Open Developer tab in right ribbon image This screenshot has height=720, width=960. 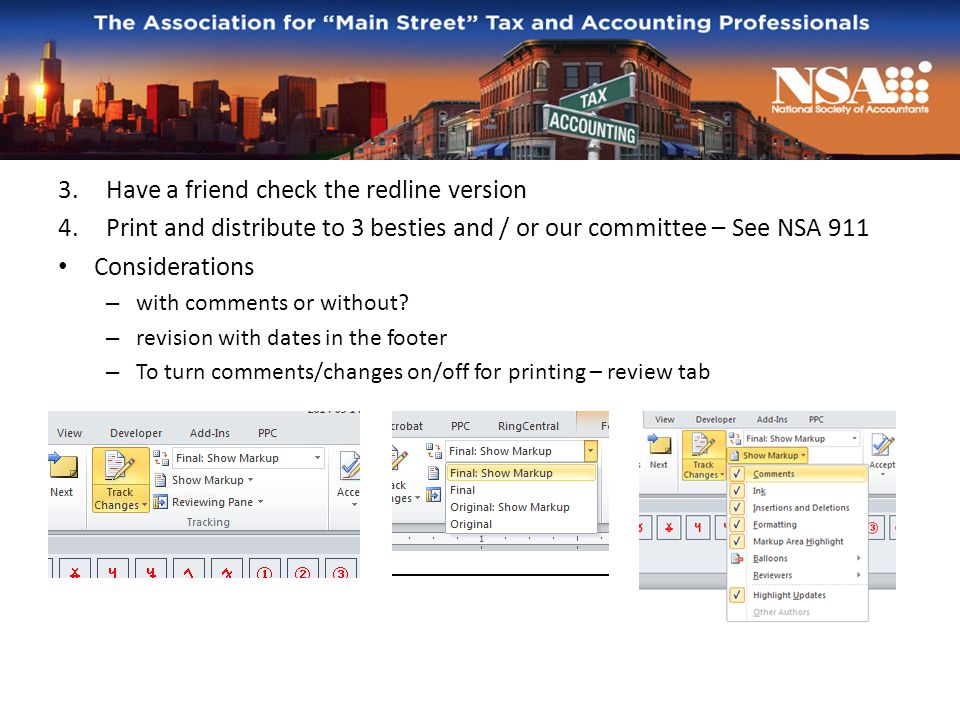coord(716,419)
